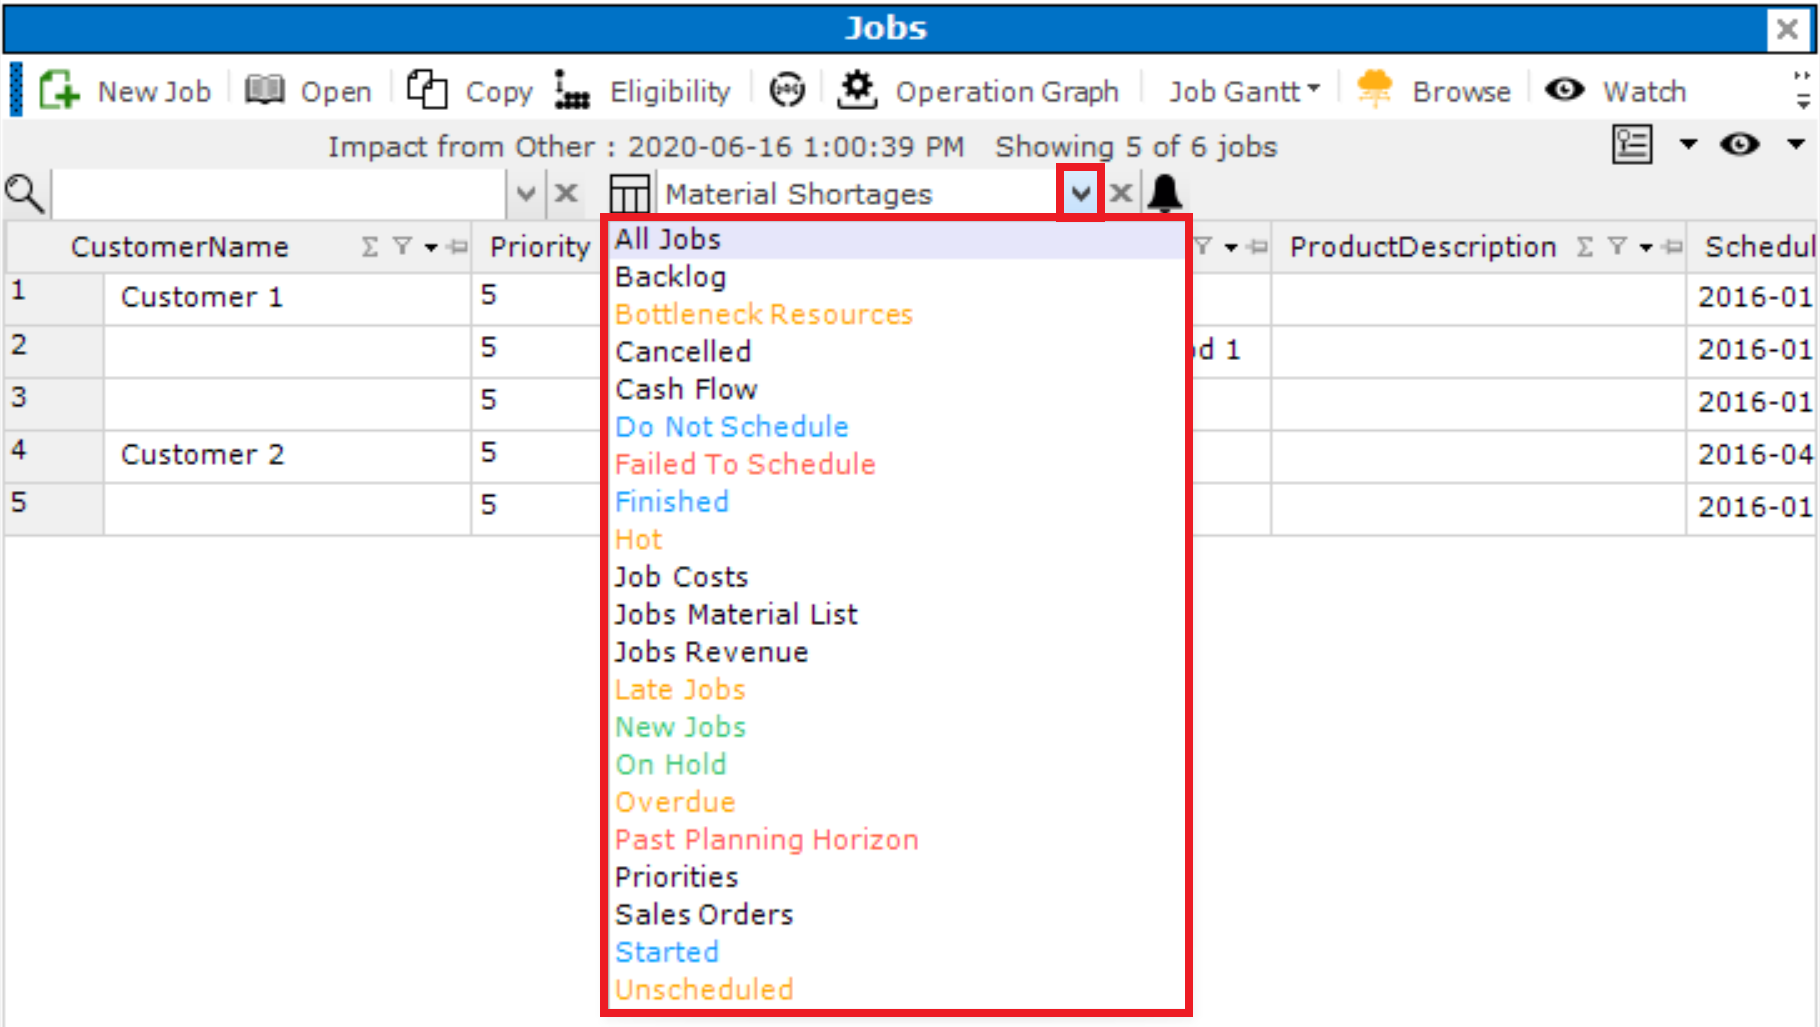Choose Jobs Revenue entry
Screen dimensions: 1820x1027
point(897,652)
